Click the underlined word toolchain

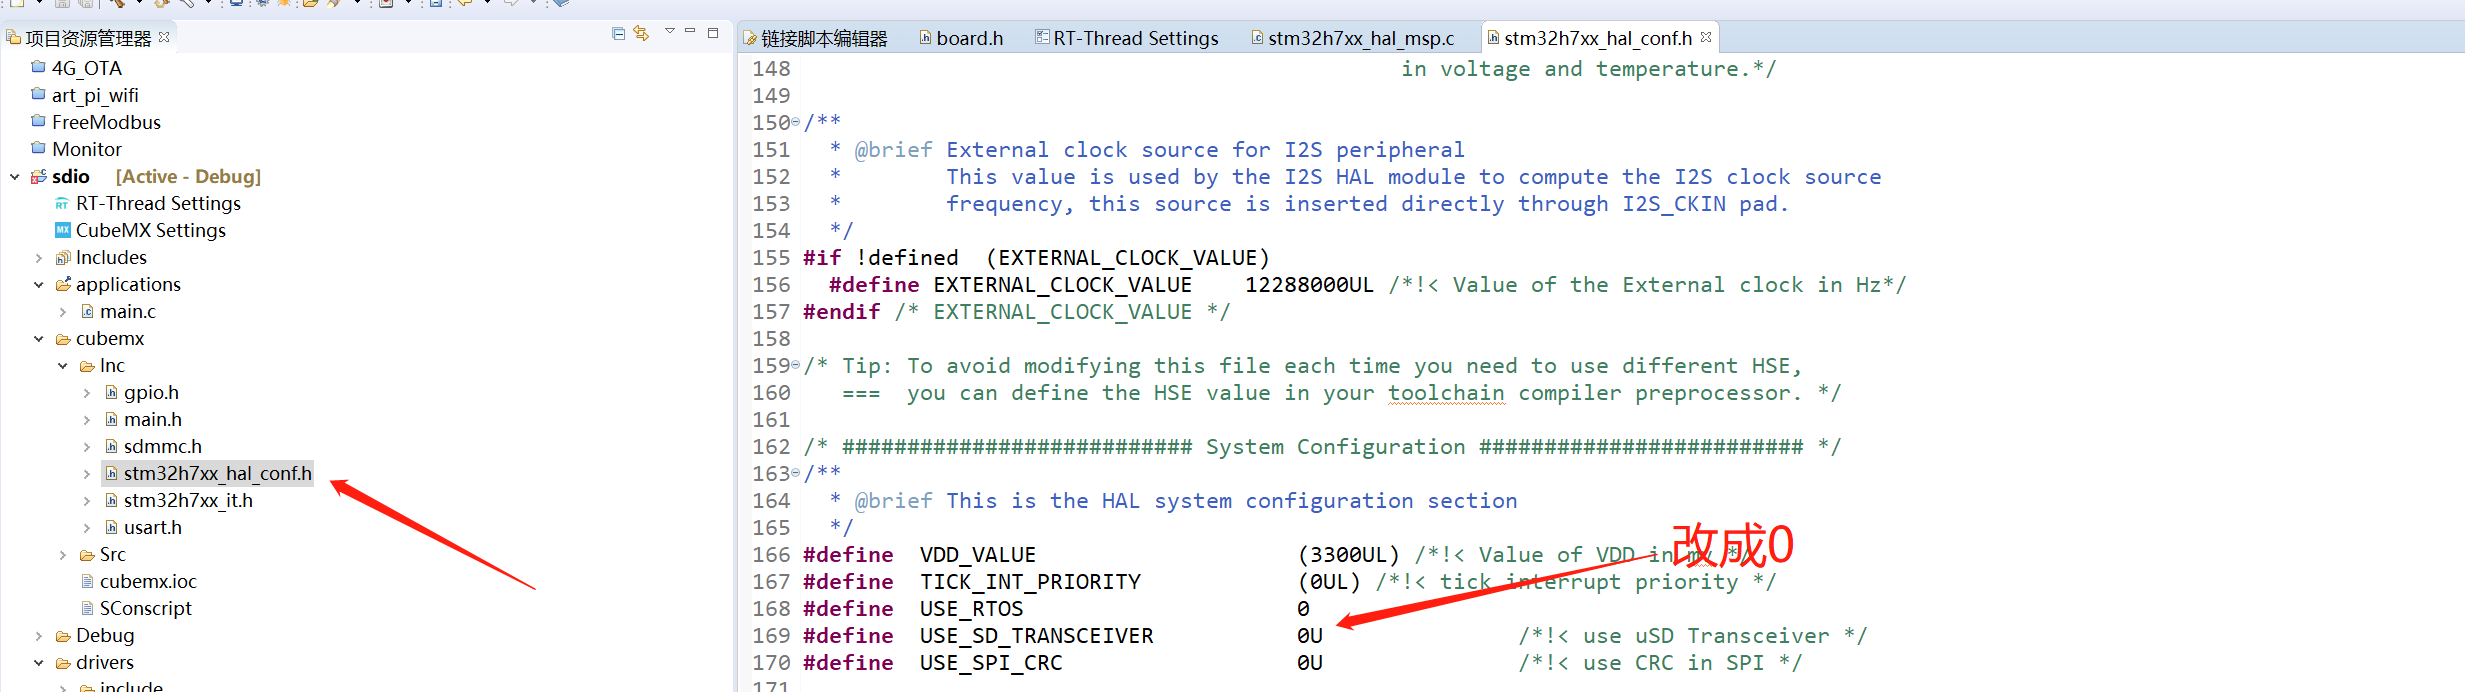click(x=1446, y=393)
